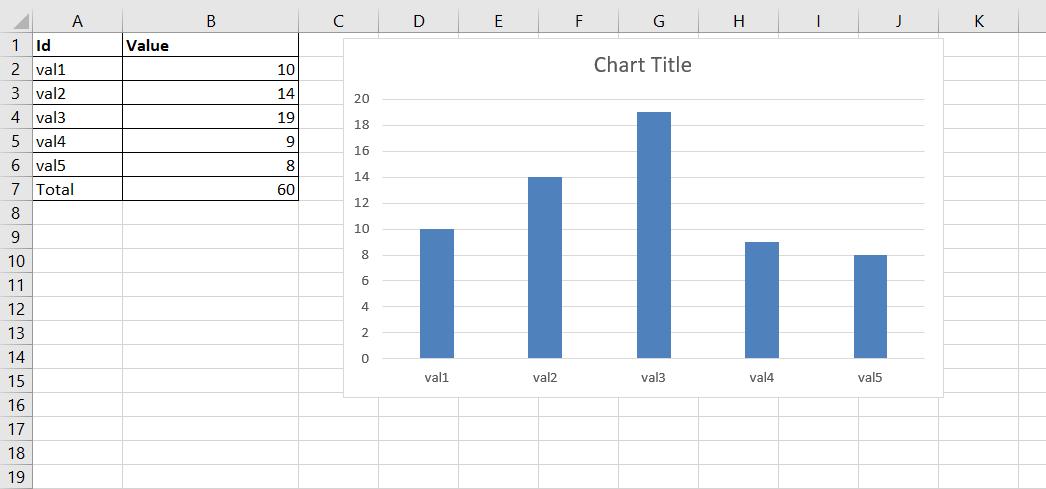Image resolution: width=1046 pixels, height=489 pixels.
Task: Click the Id header cell
Action: pos(77,45)
